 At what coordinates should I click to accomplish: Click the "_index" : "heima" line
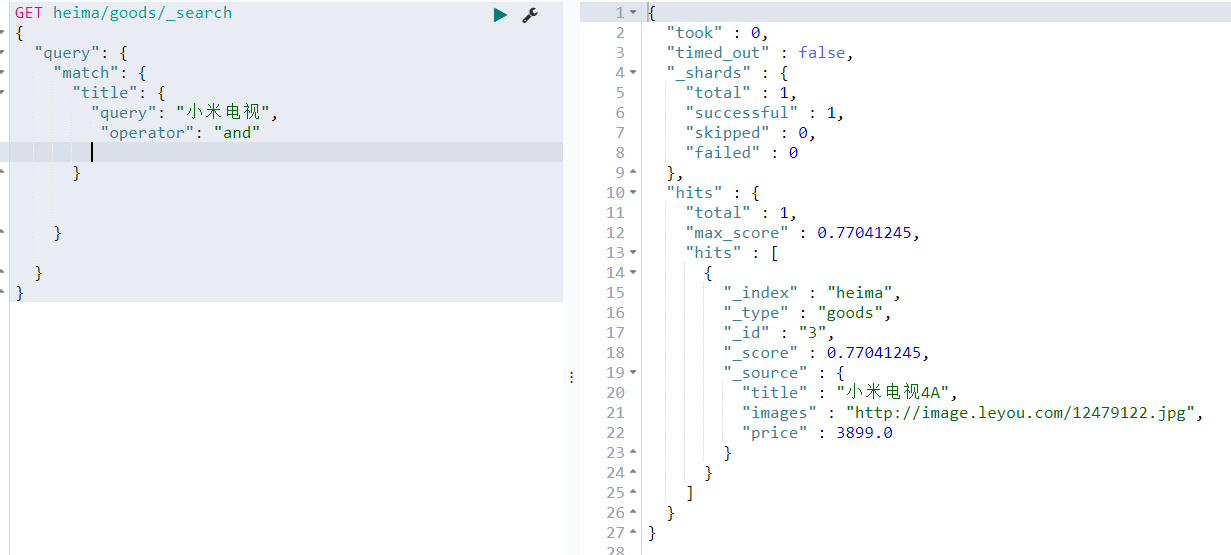tap(813, 293)
